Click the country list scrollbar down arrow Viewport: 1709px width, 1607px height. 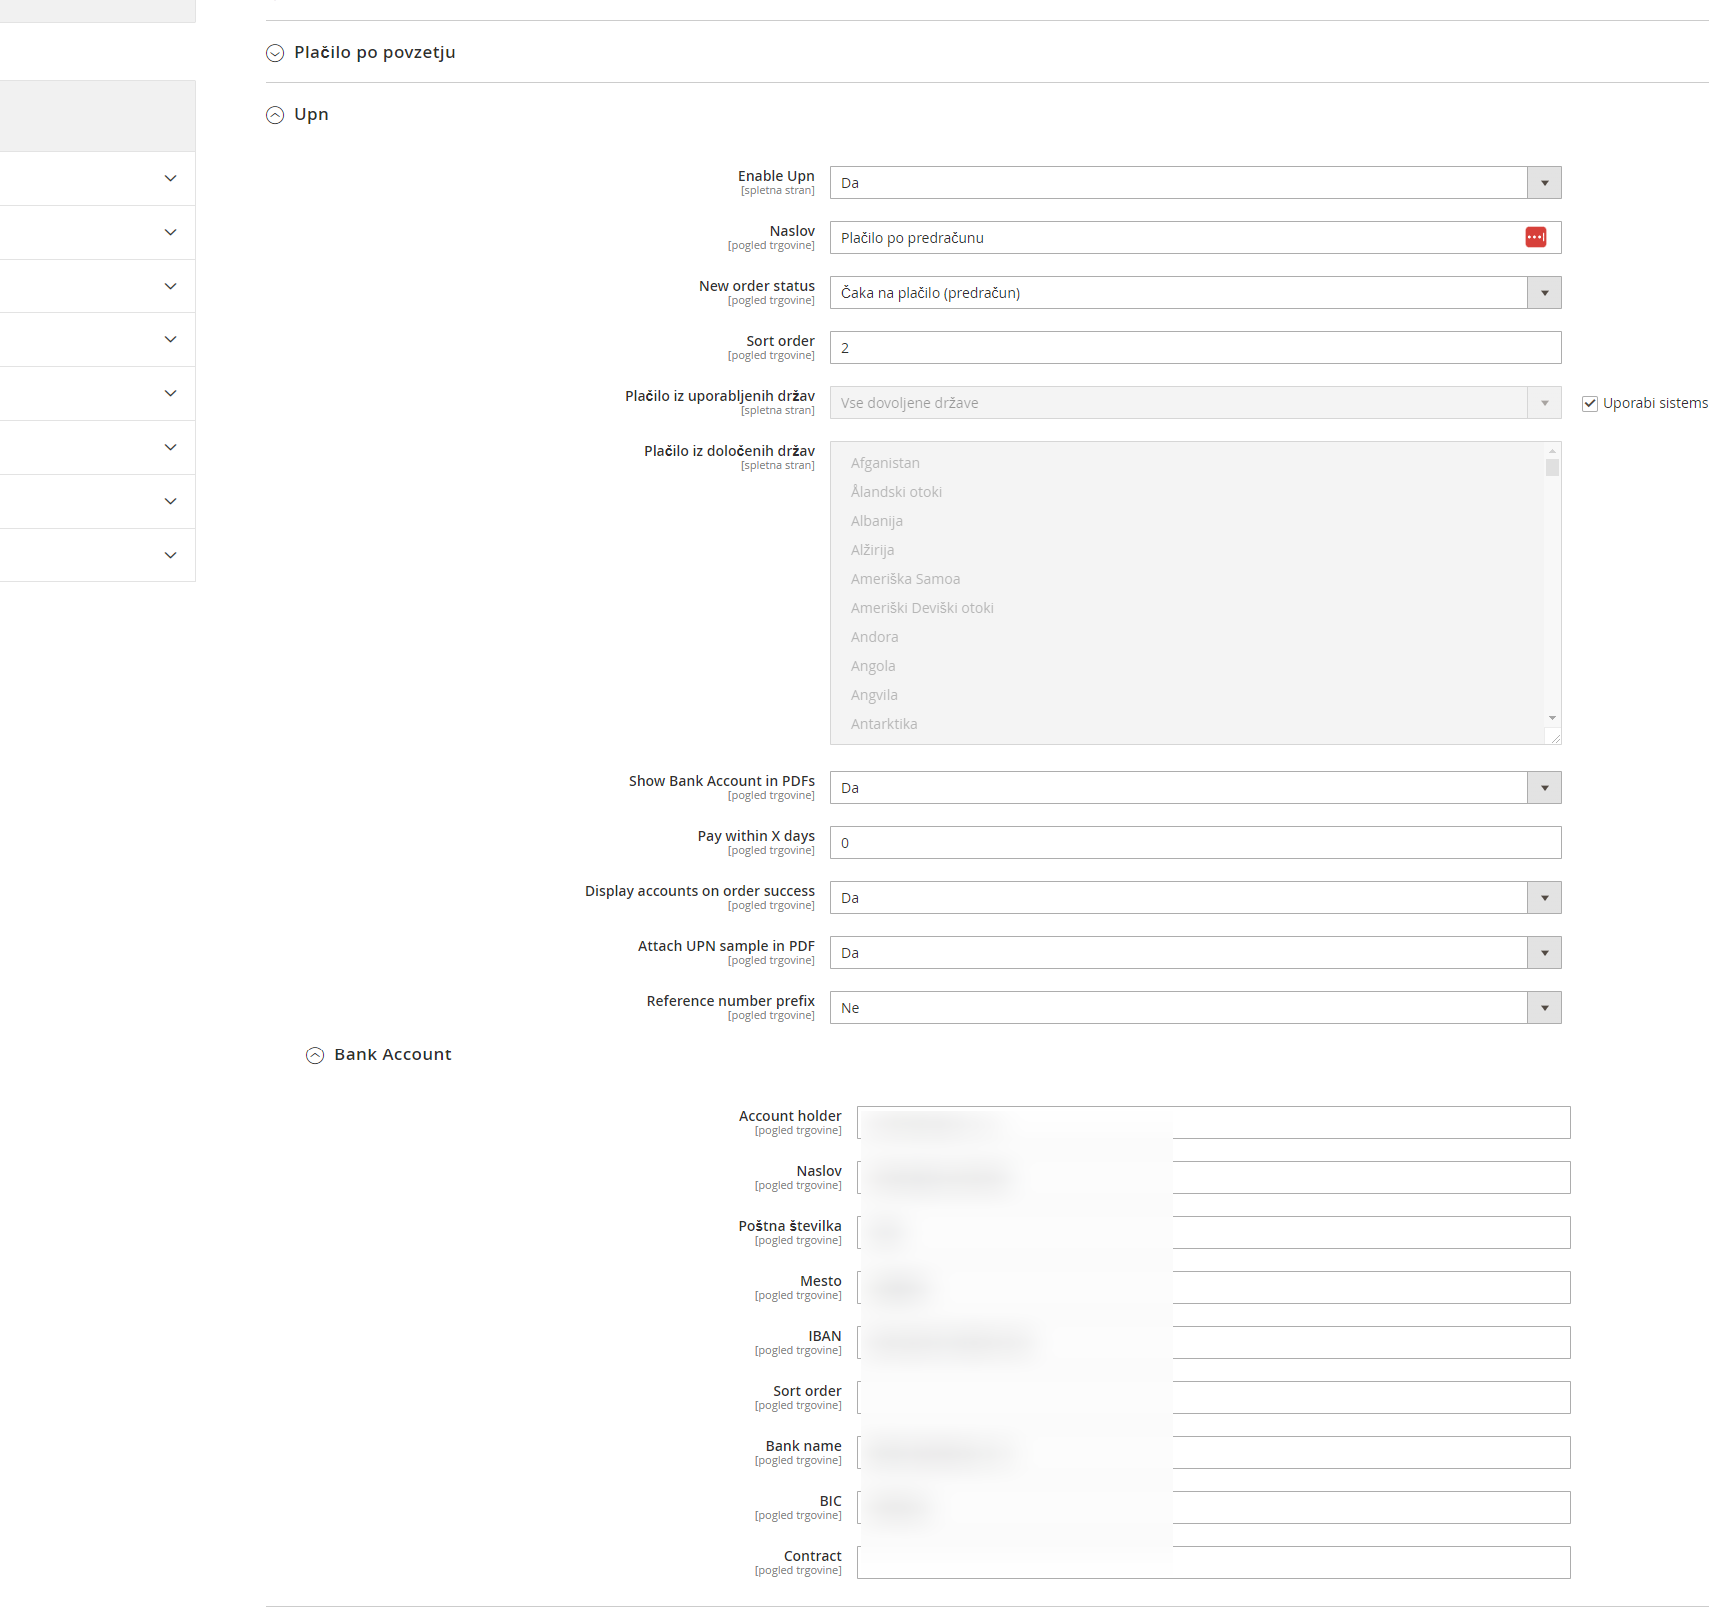click(1552, 718)
